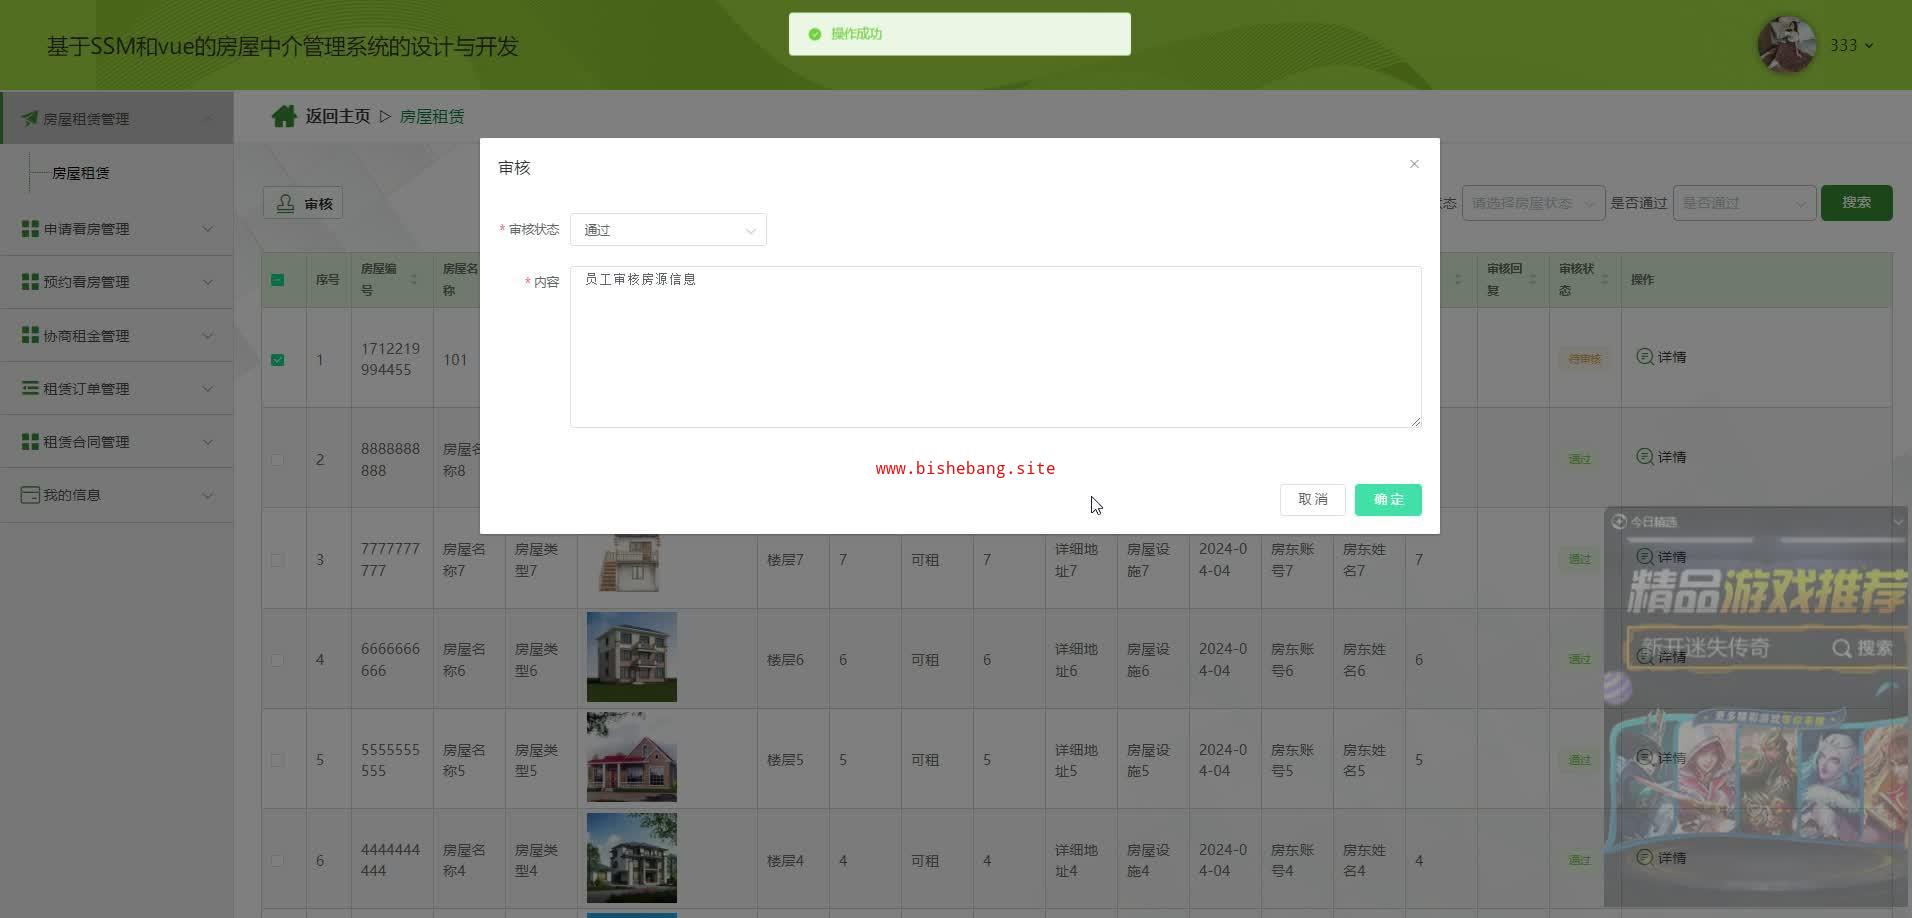Click the green 搜索 search button
Screen dimensions: 1912x918
tap(1856, 202)
